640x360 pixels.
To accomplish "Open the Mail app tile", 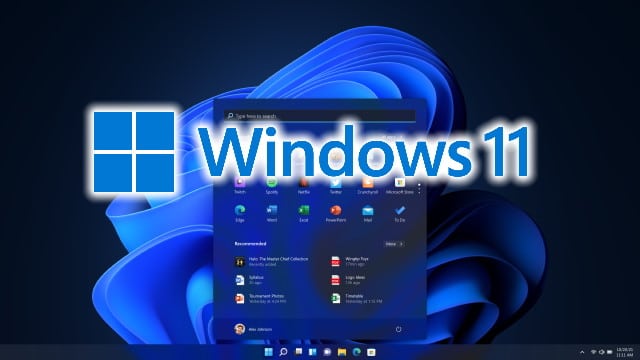I will point(368,213).
